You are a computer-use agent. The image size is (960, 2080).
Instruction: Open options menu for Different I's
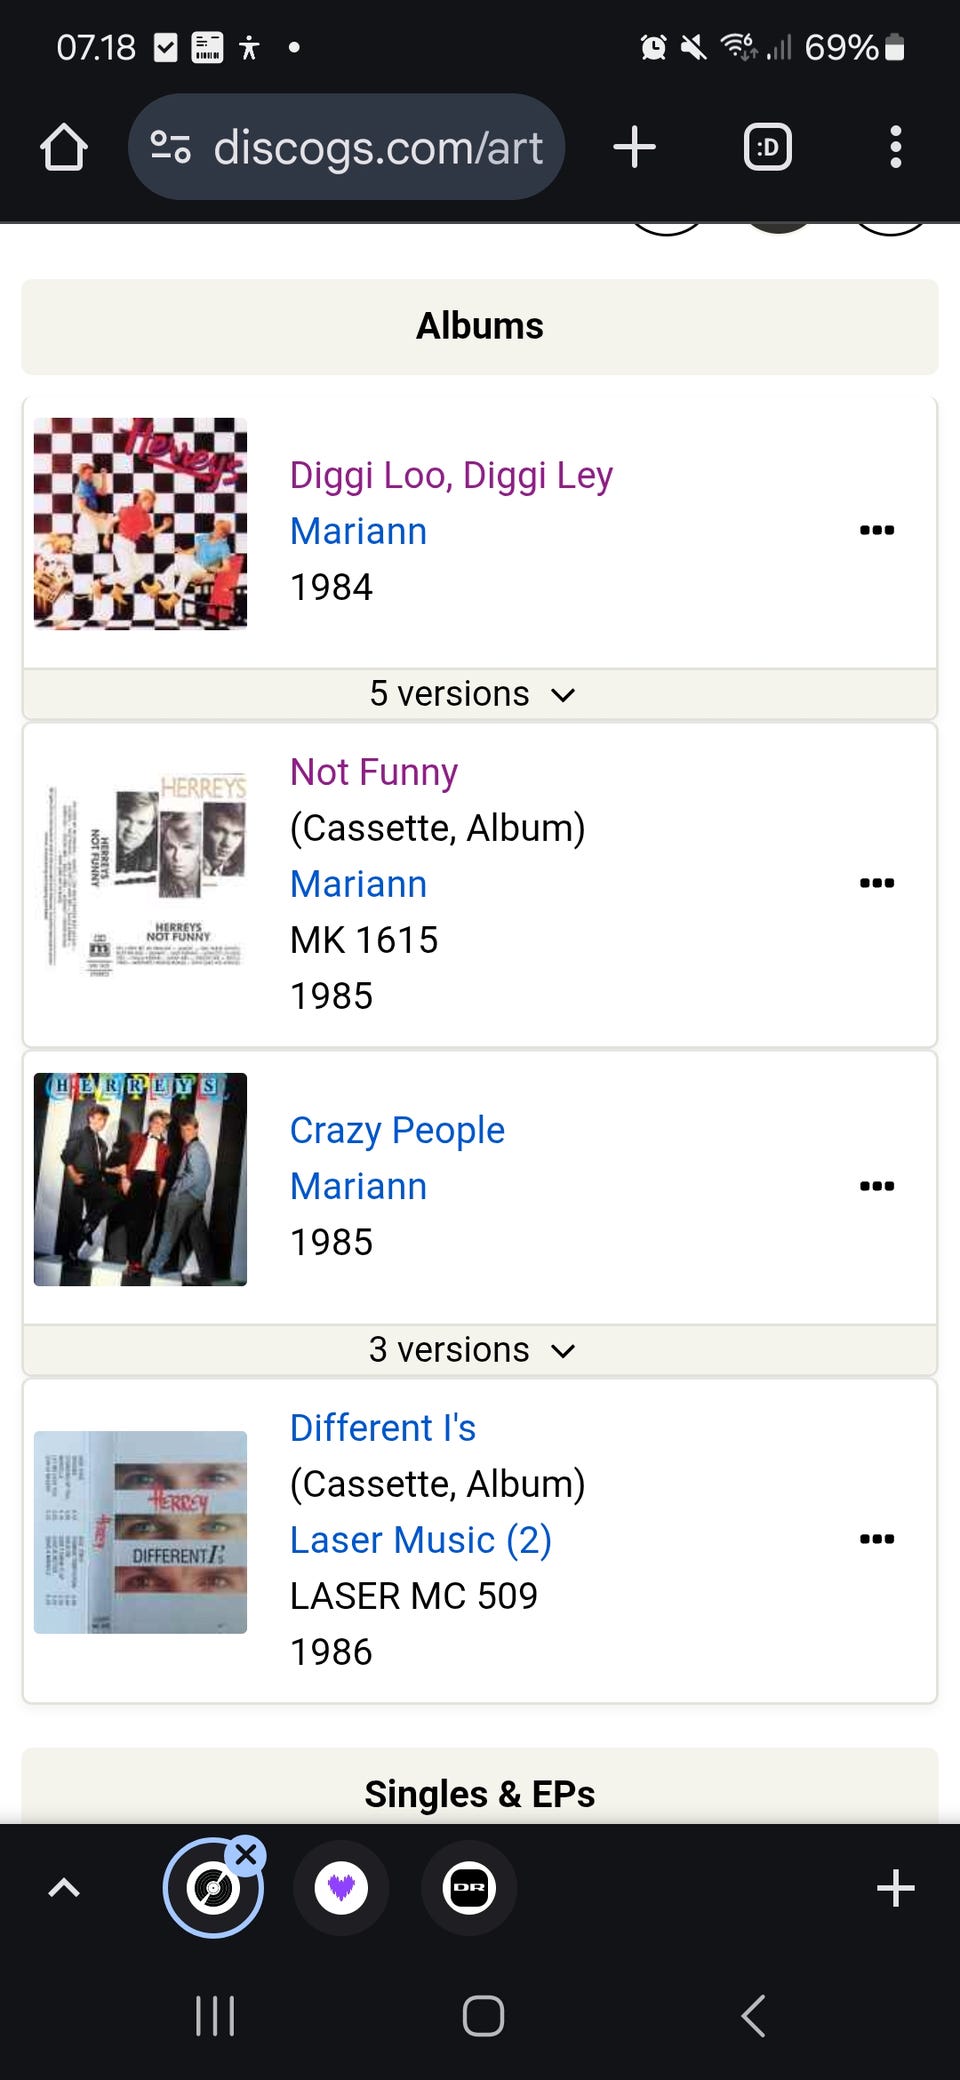coord(876,1539)
